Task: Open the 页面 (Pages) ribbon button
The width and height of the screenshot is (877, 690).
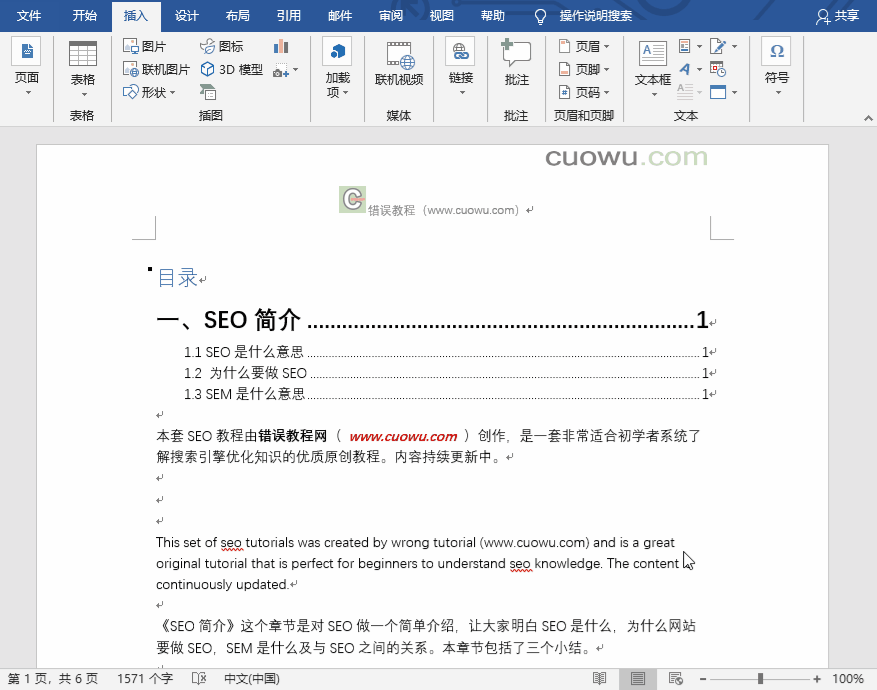Action: (x=27, y=68)
